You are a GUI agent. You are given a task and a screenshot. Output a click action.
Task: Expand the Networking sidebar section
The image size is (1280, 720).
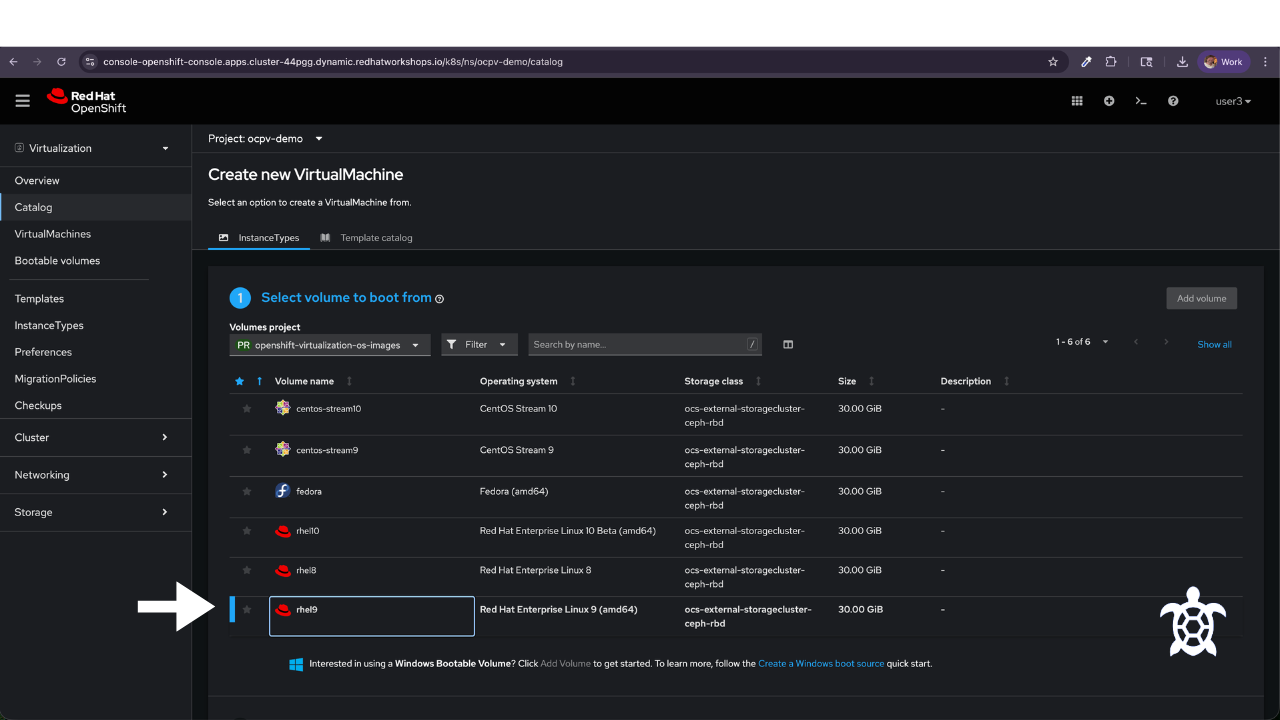point(95,475)
